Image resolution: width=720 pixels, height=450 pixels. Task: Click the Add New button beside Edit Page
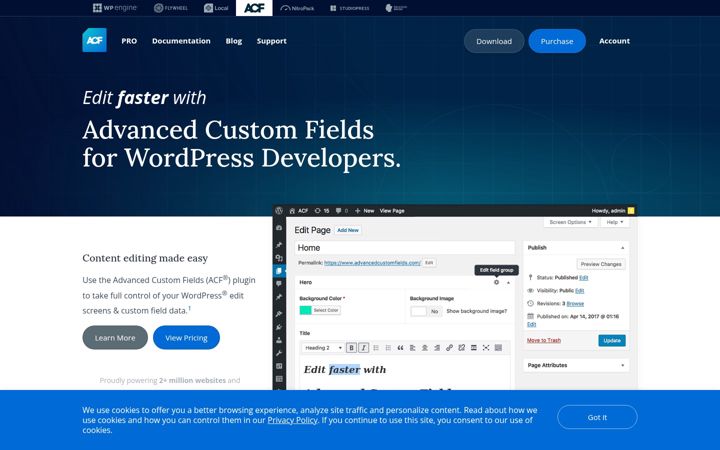[348, 230]
